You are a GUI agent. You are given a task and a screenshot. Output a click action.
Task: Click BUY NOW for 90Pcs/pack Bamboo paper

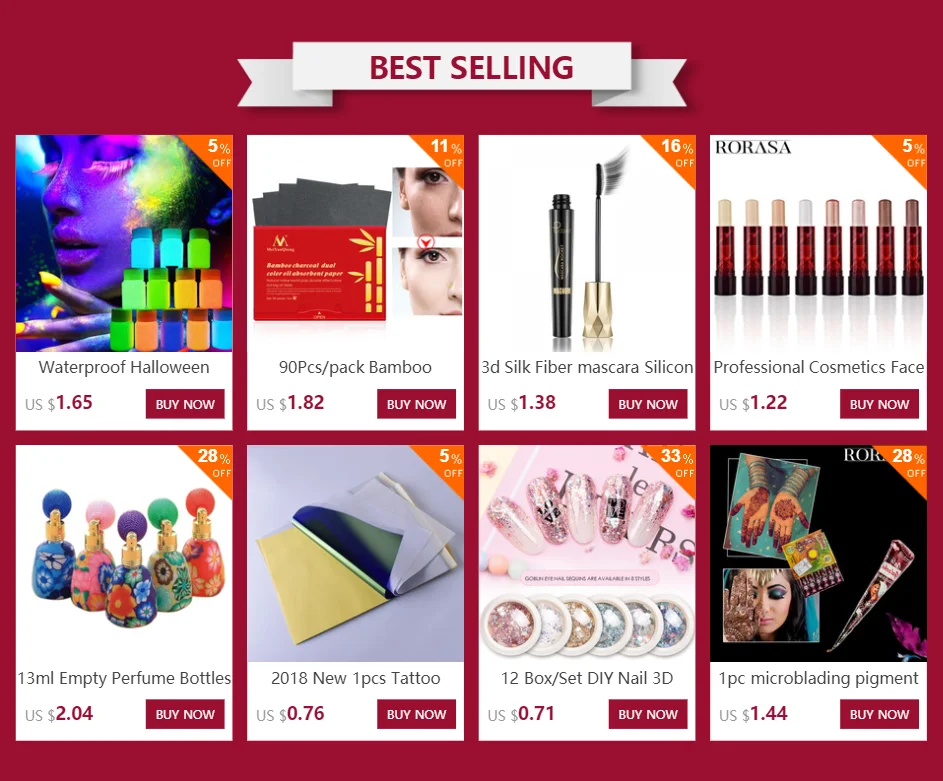click(416, 404)
